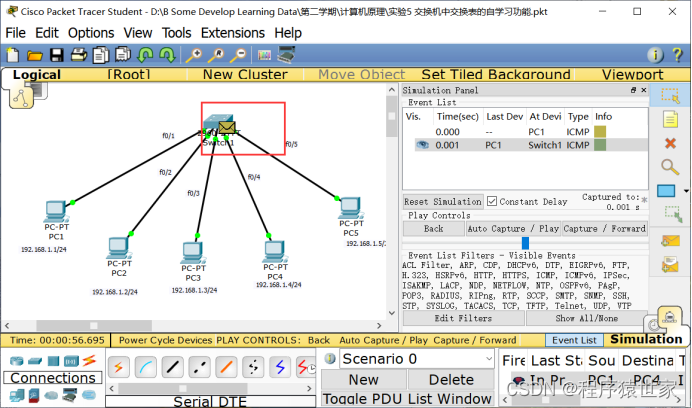Zoom out with the minus magnifier

point(238,55)
